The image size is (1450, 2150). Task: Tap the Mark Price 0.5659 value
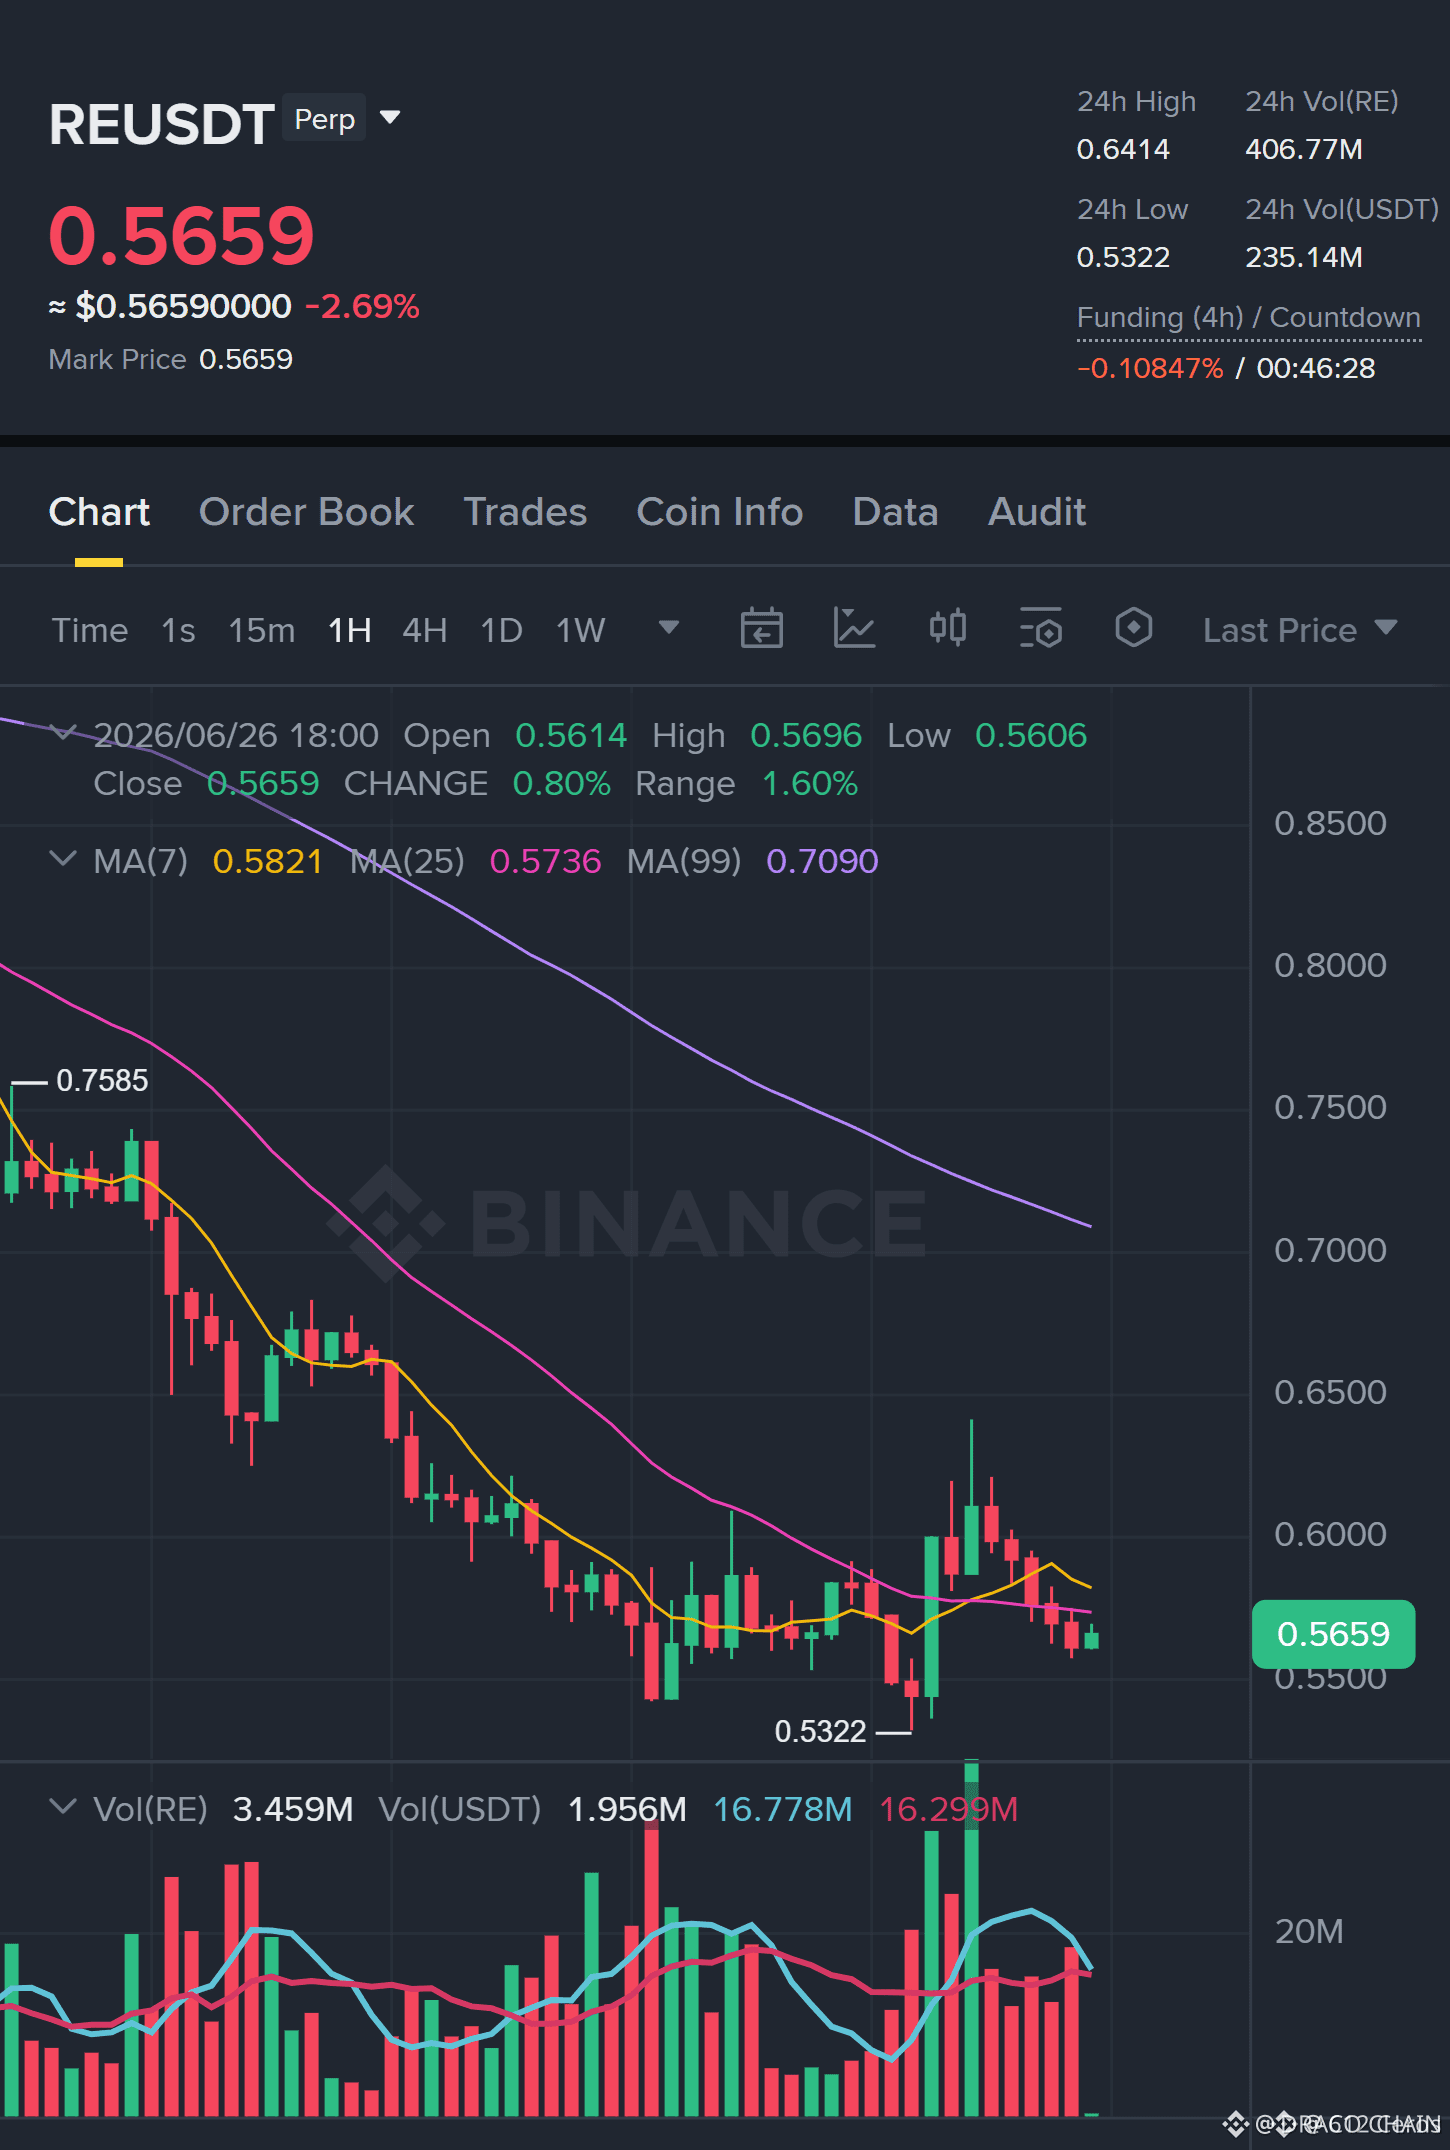[x=246, y=359]
